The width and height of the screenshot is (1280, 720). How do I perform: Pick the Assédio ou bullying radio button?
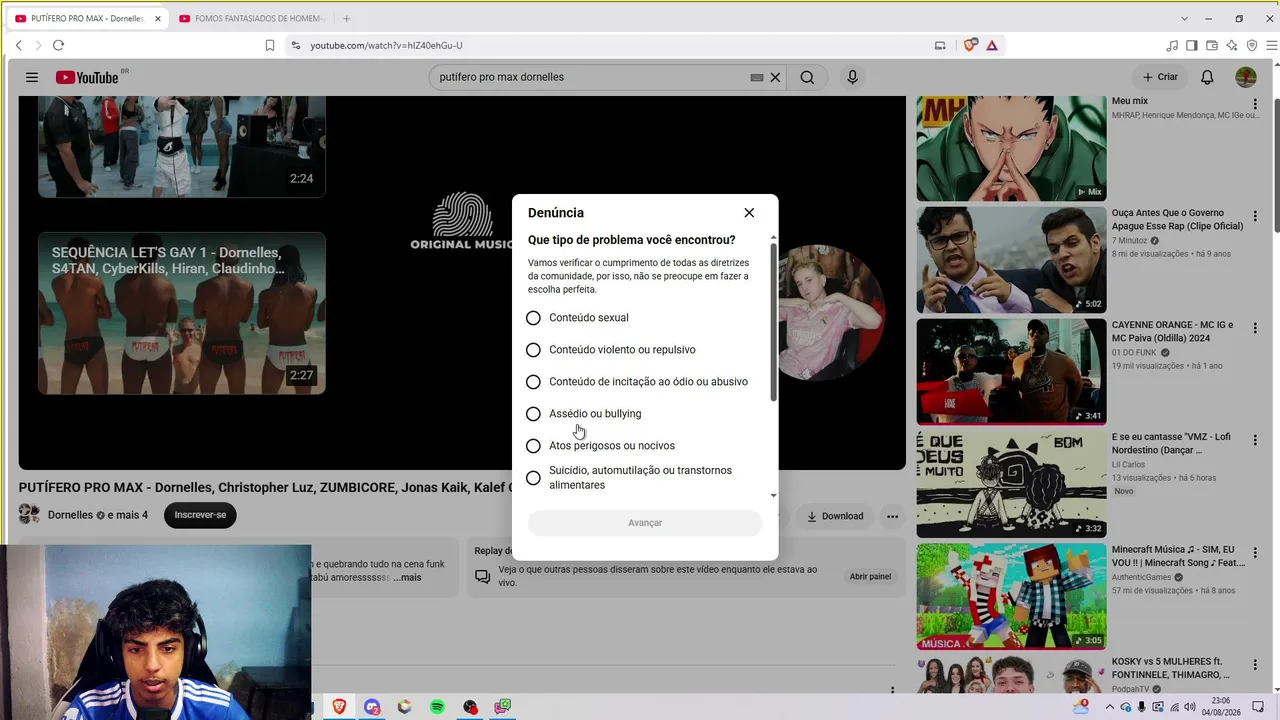coord(533,414)
